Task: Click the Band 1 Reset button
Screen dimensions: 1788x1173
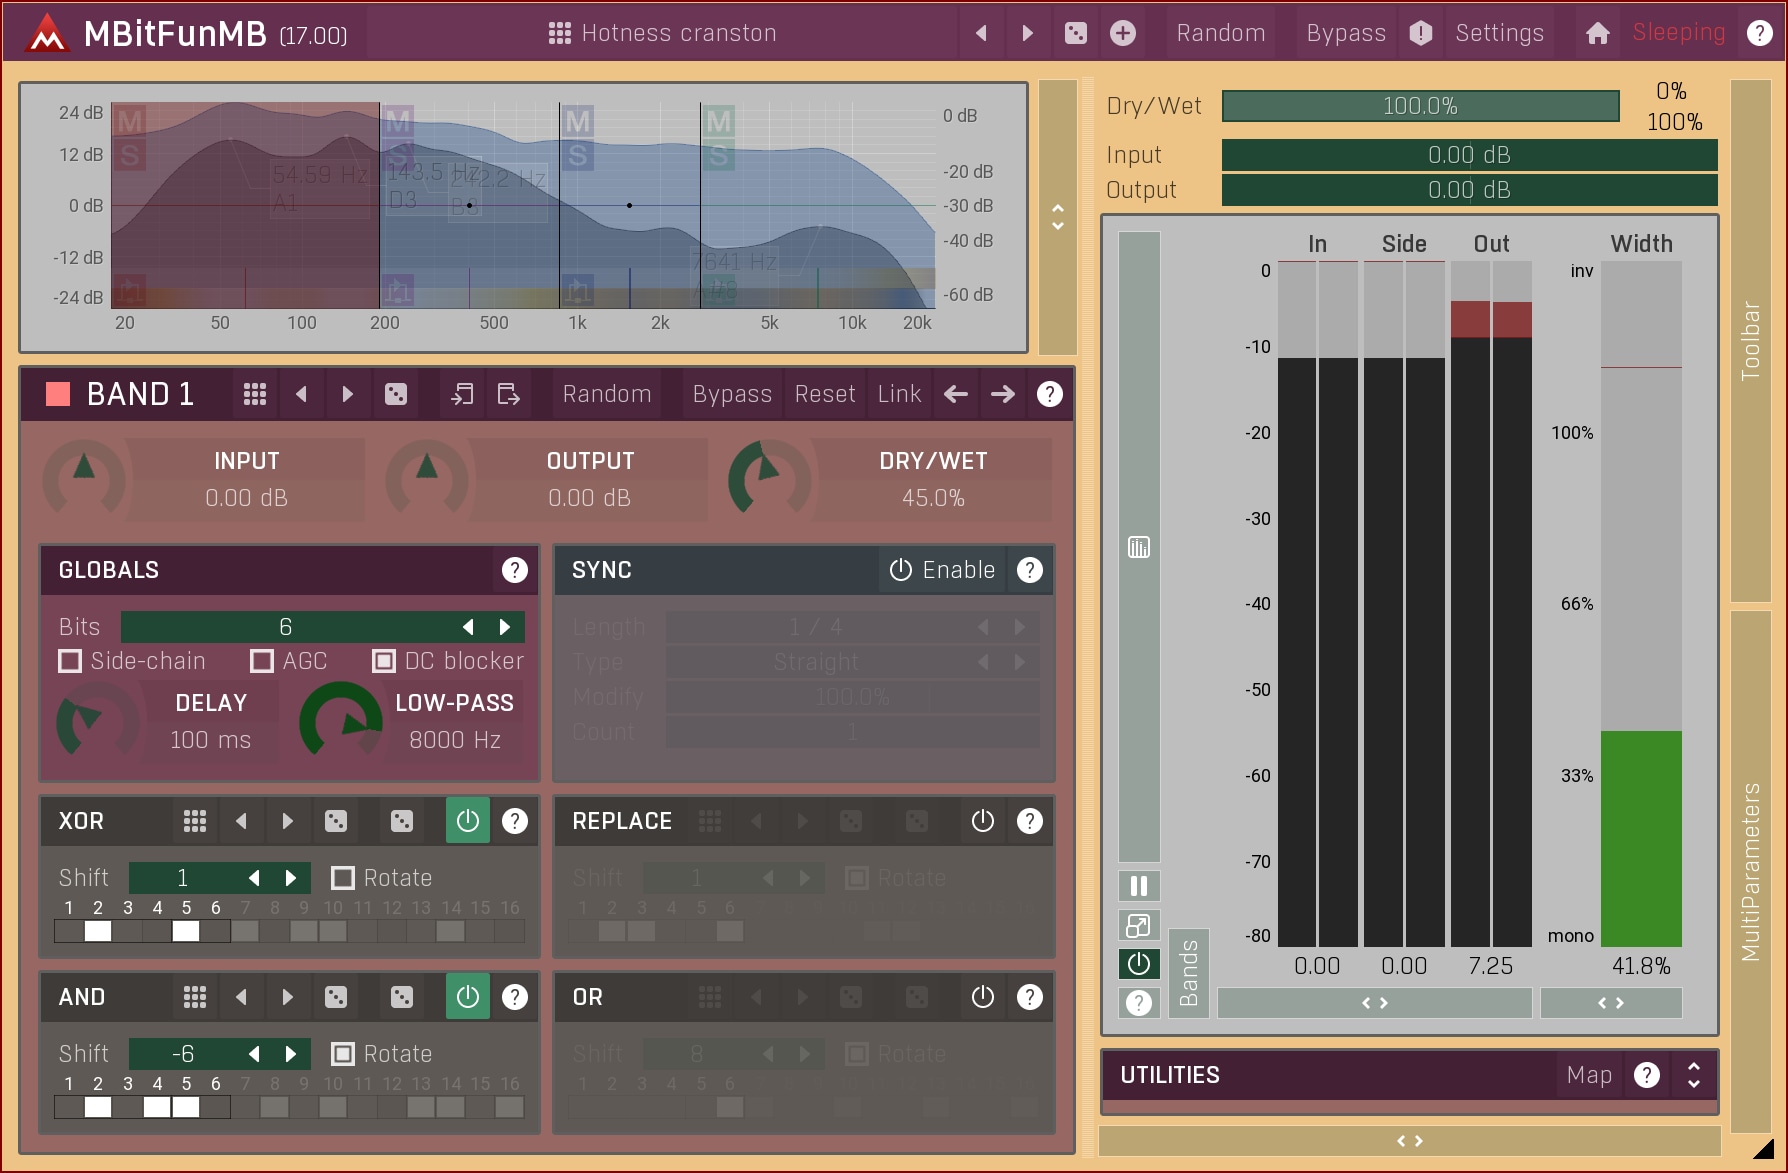Action: (x=824, y=394)
